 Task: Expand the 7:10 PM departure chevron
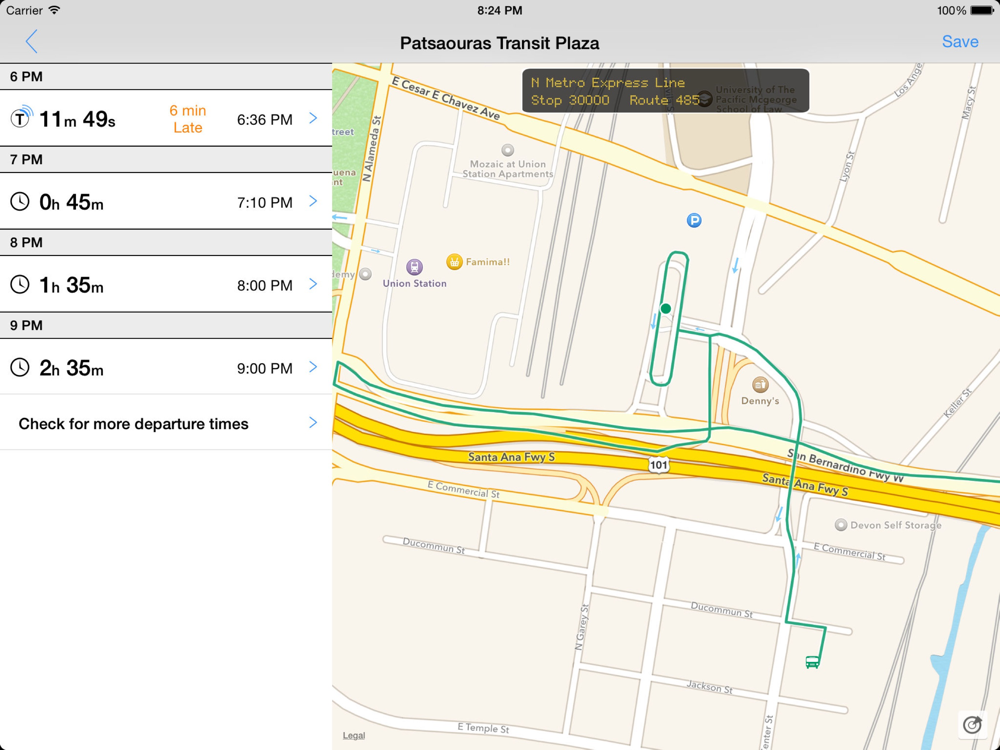(313, 201)
